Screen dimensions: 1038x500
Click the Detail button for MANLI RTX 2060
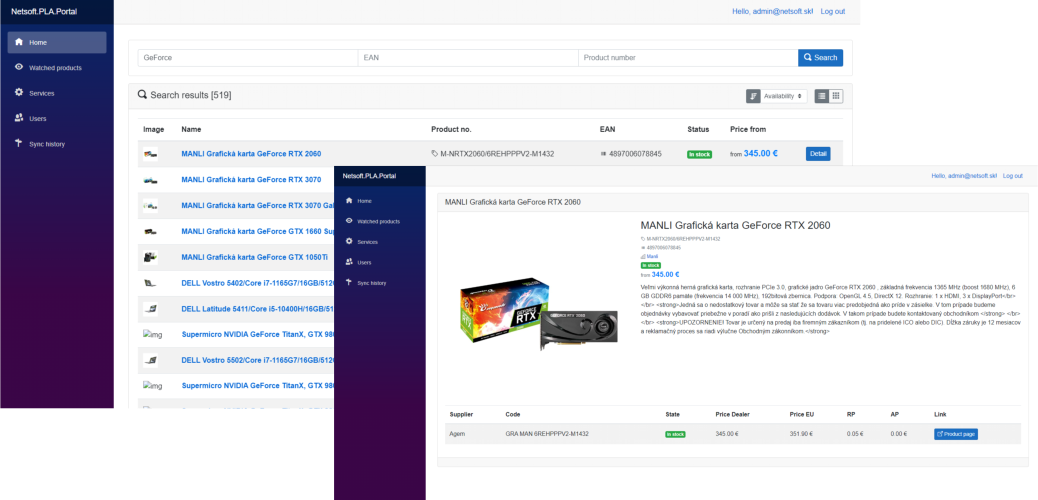coord(818,154)
